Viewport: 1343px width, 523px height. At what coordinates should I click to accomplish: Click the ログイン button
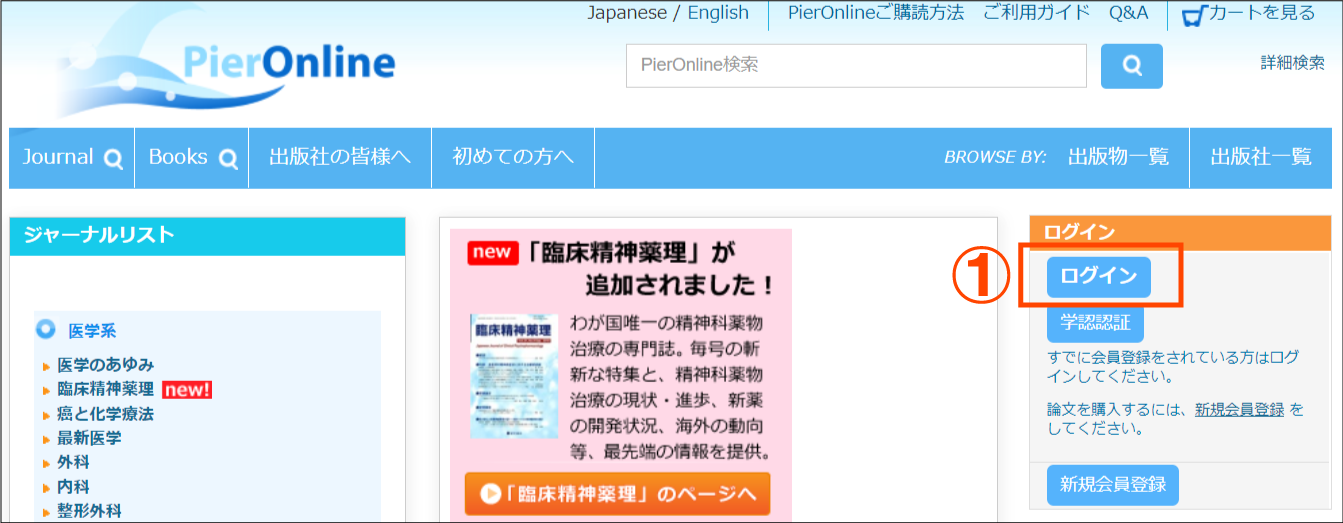click(1099, 277)
